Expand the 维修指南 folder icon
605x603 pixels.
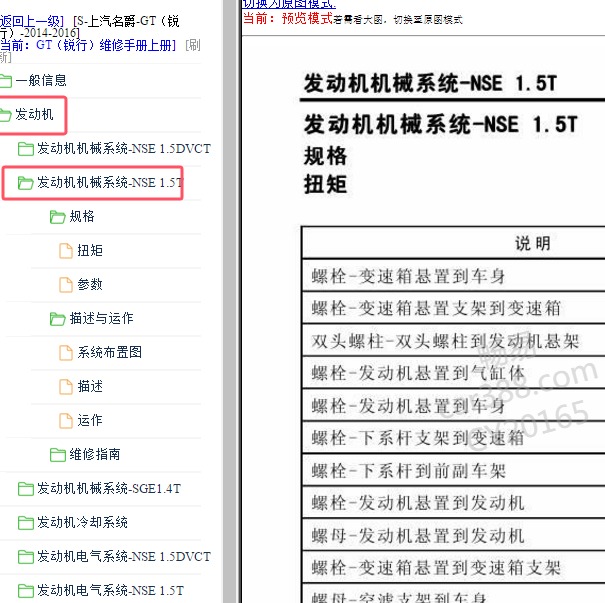pyautogui.click(x=57, y=454)
